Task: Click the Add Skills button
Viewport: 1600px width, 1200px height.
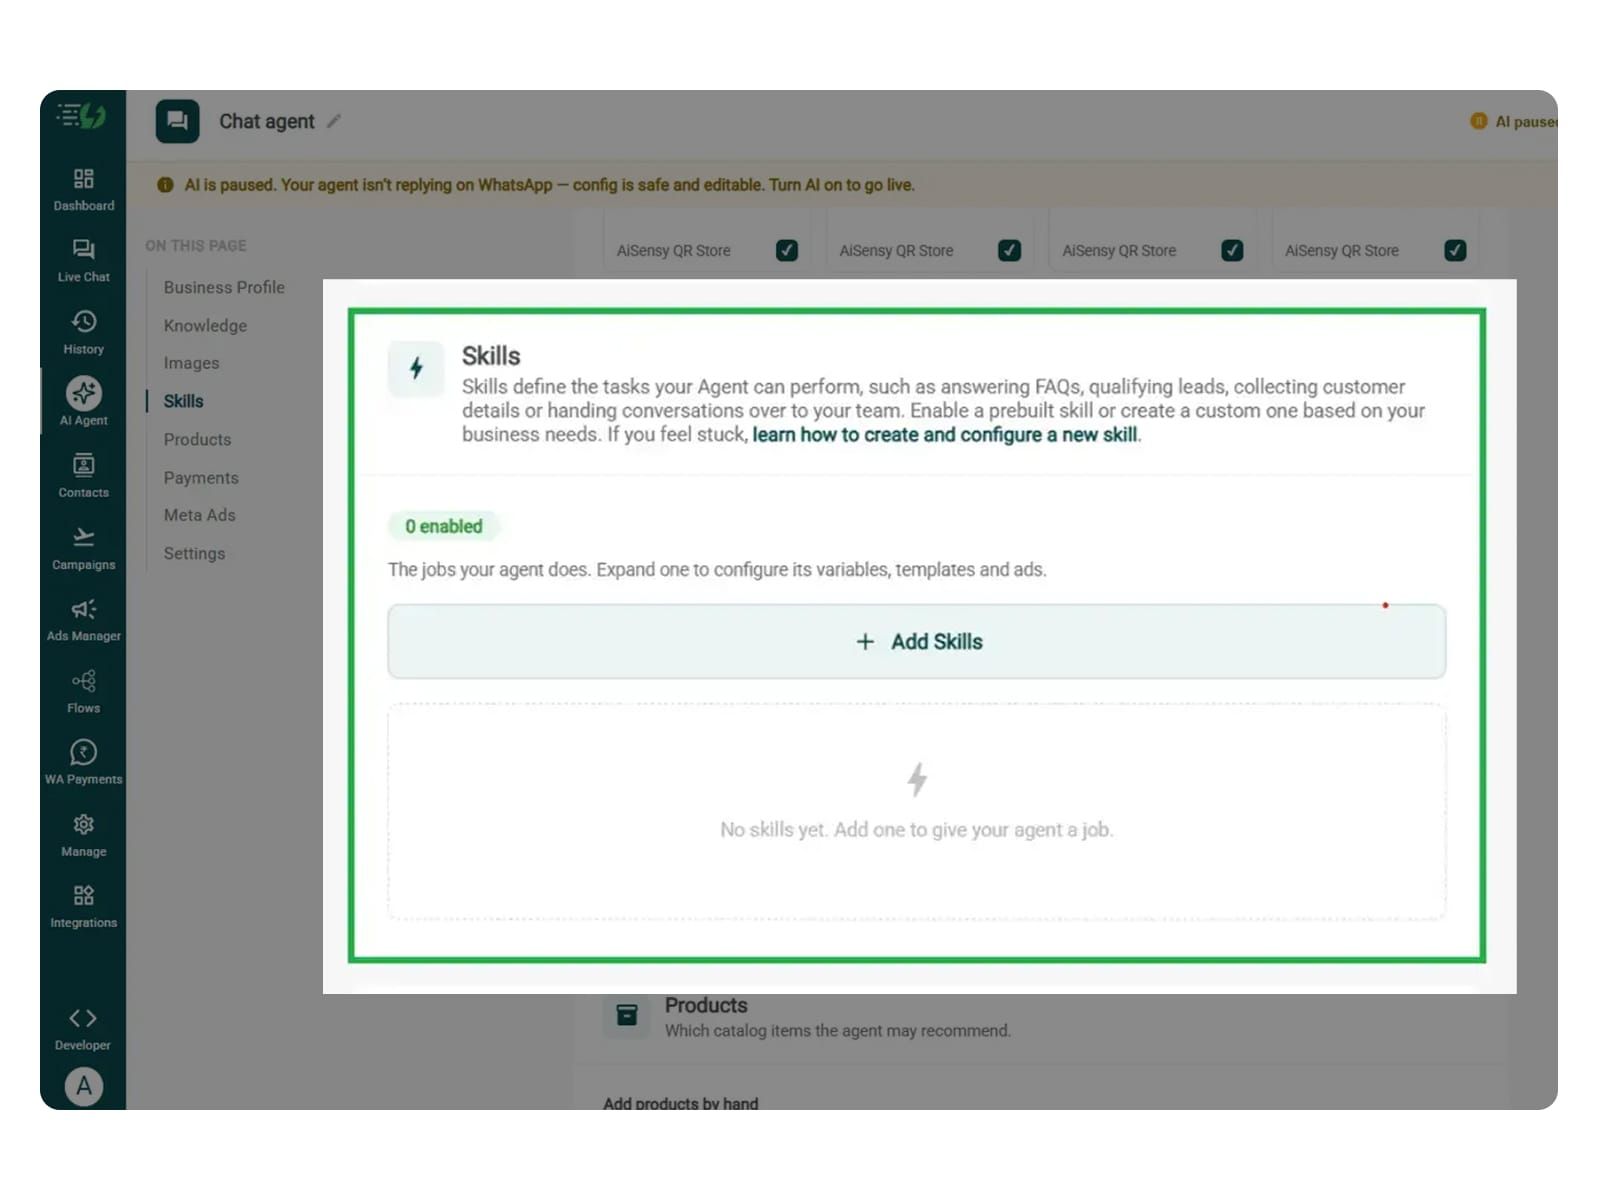Action: point(916,641)
